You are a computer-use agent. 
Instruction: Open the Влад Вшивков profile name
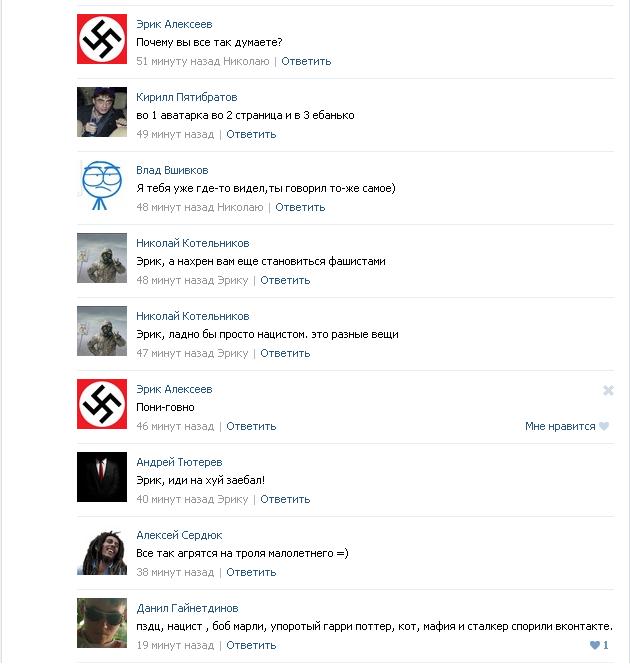click(172, 170)
